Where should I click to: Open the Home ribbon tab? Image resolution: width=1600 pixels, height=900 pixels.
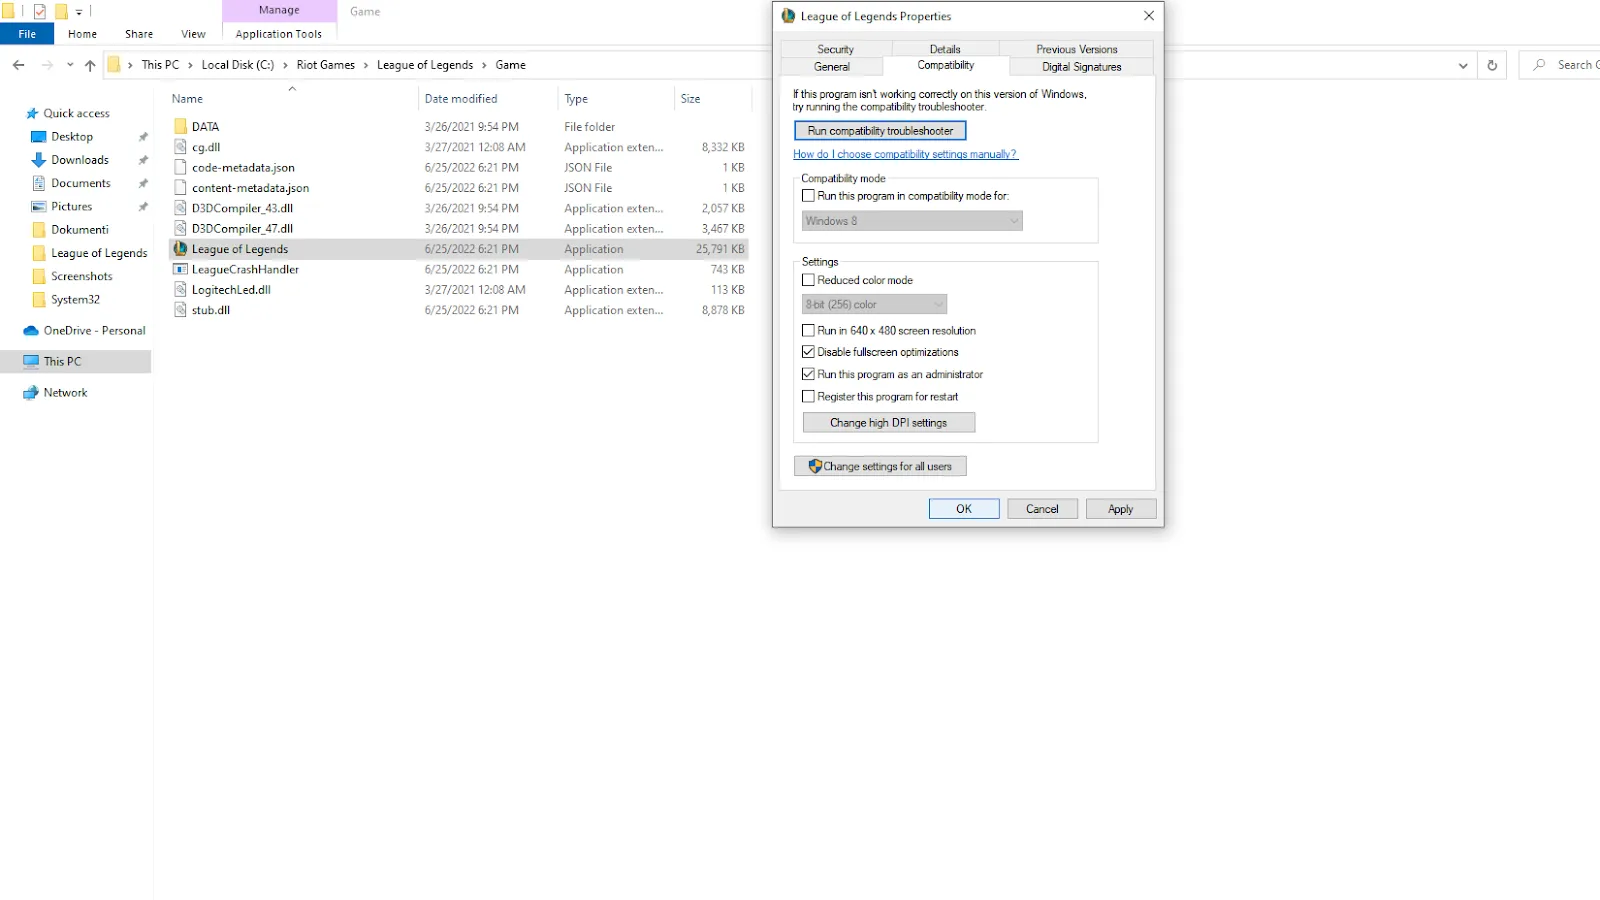[x=82, y=34]
